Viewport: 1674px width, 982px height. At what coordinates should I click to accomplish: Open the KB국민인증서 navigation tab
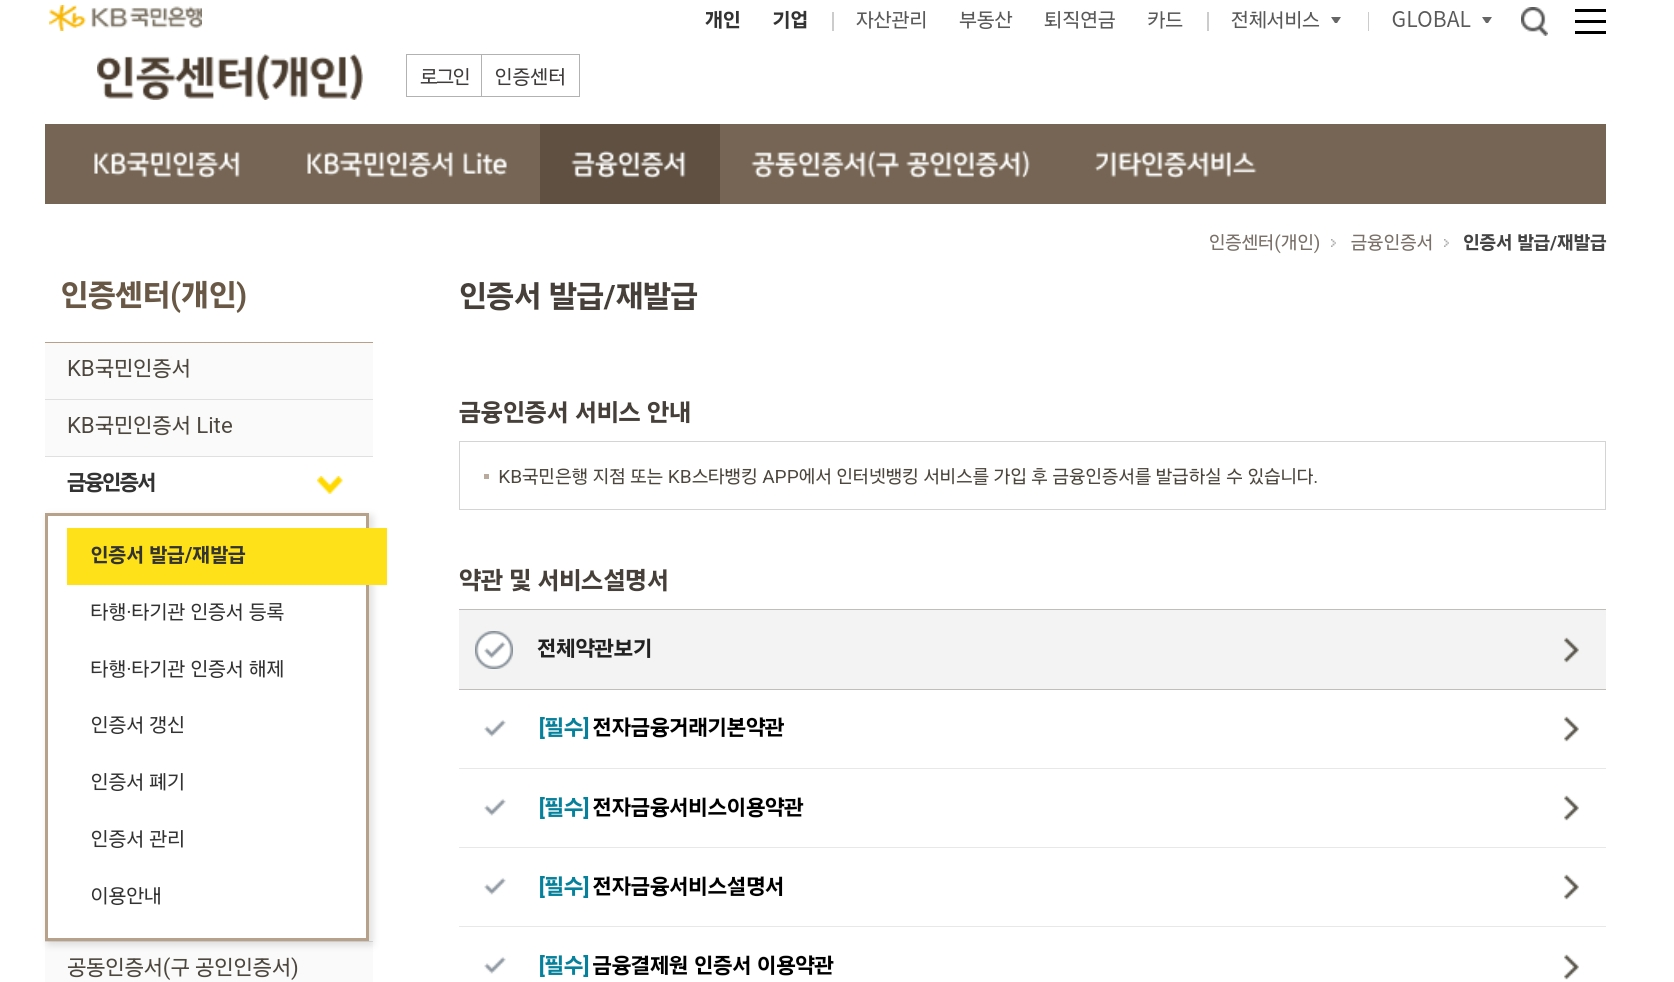[x=167, y=164]
